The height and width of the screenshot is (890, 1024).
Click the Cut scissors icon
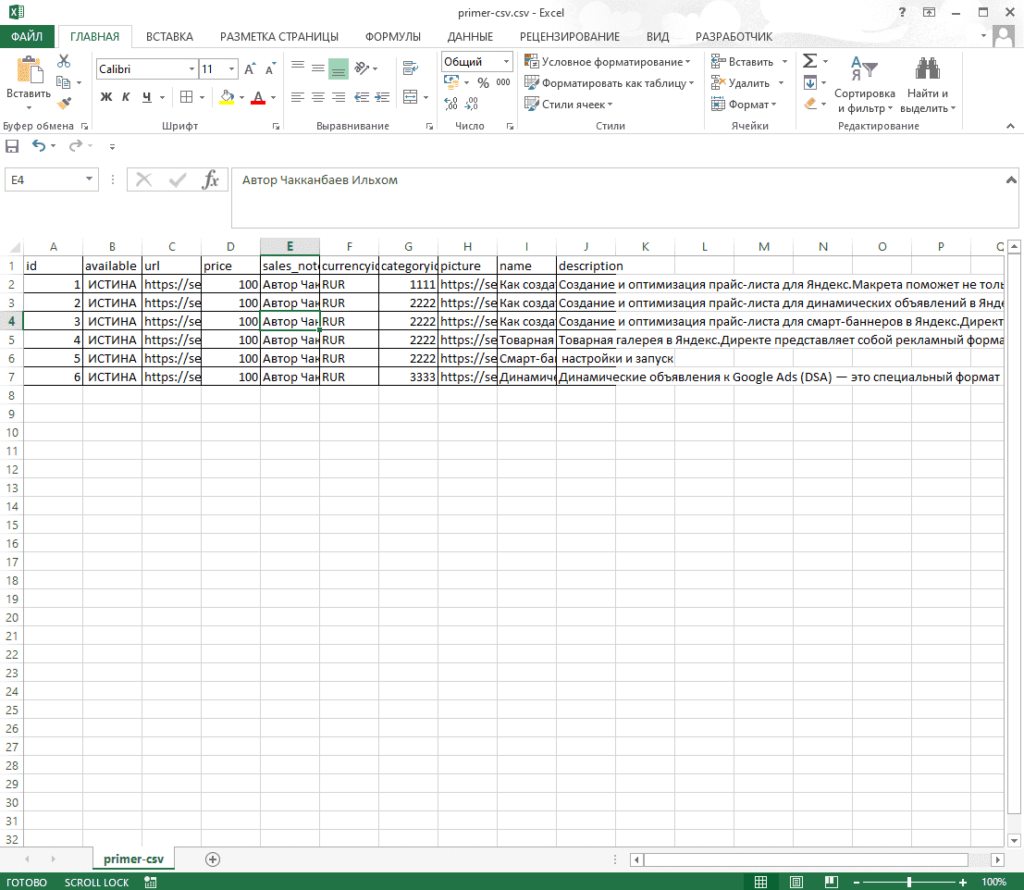pyautogui.click(x=64, y=62)
